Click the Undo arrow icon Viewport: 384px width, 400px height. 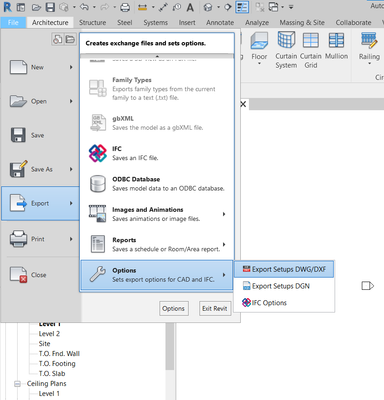pos(84,7)
